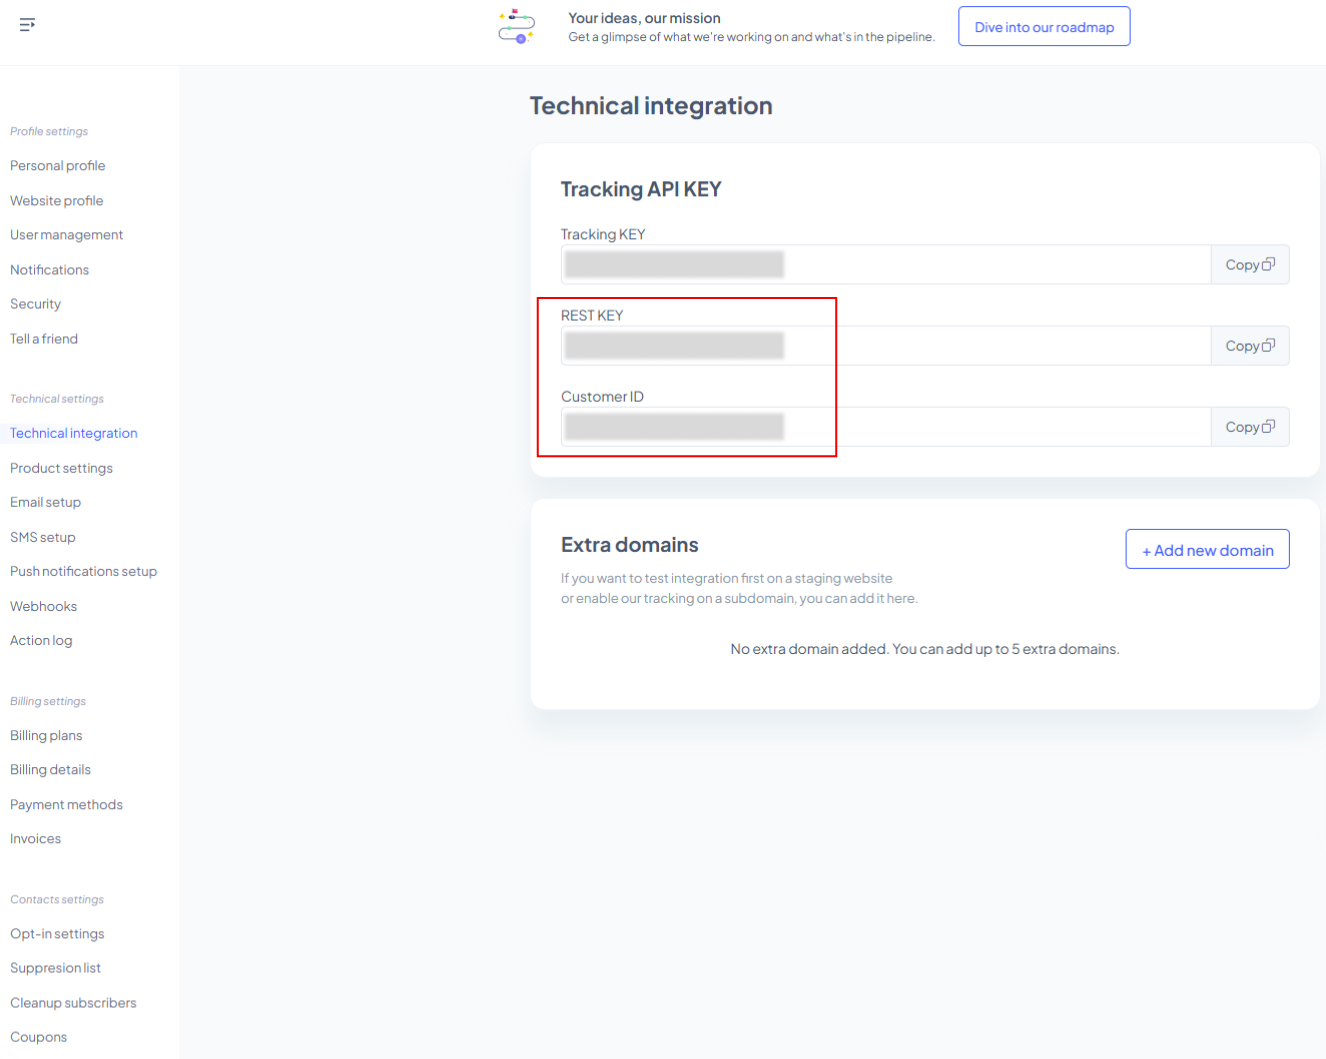Screen dimensions: 1326x1059
Task: Click inside the Customer ID field
Action: (885, 427)
